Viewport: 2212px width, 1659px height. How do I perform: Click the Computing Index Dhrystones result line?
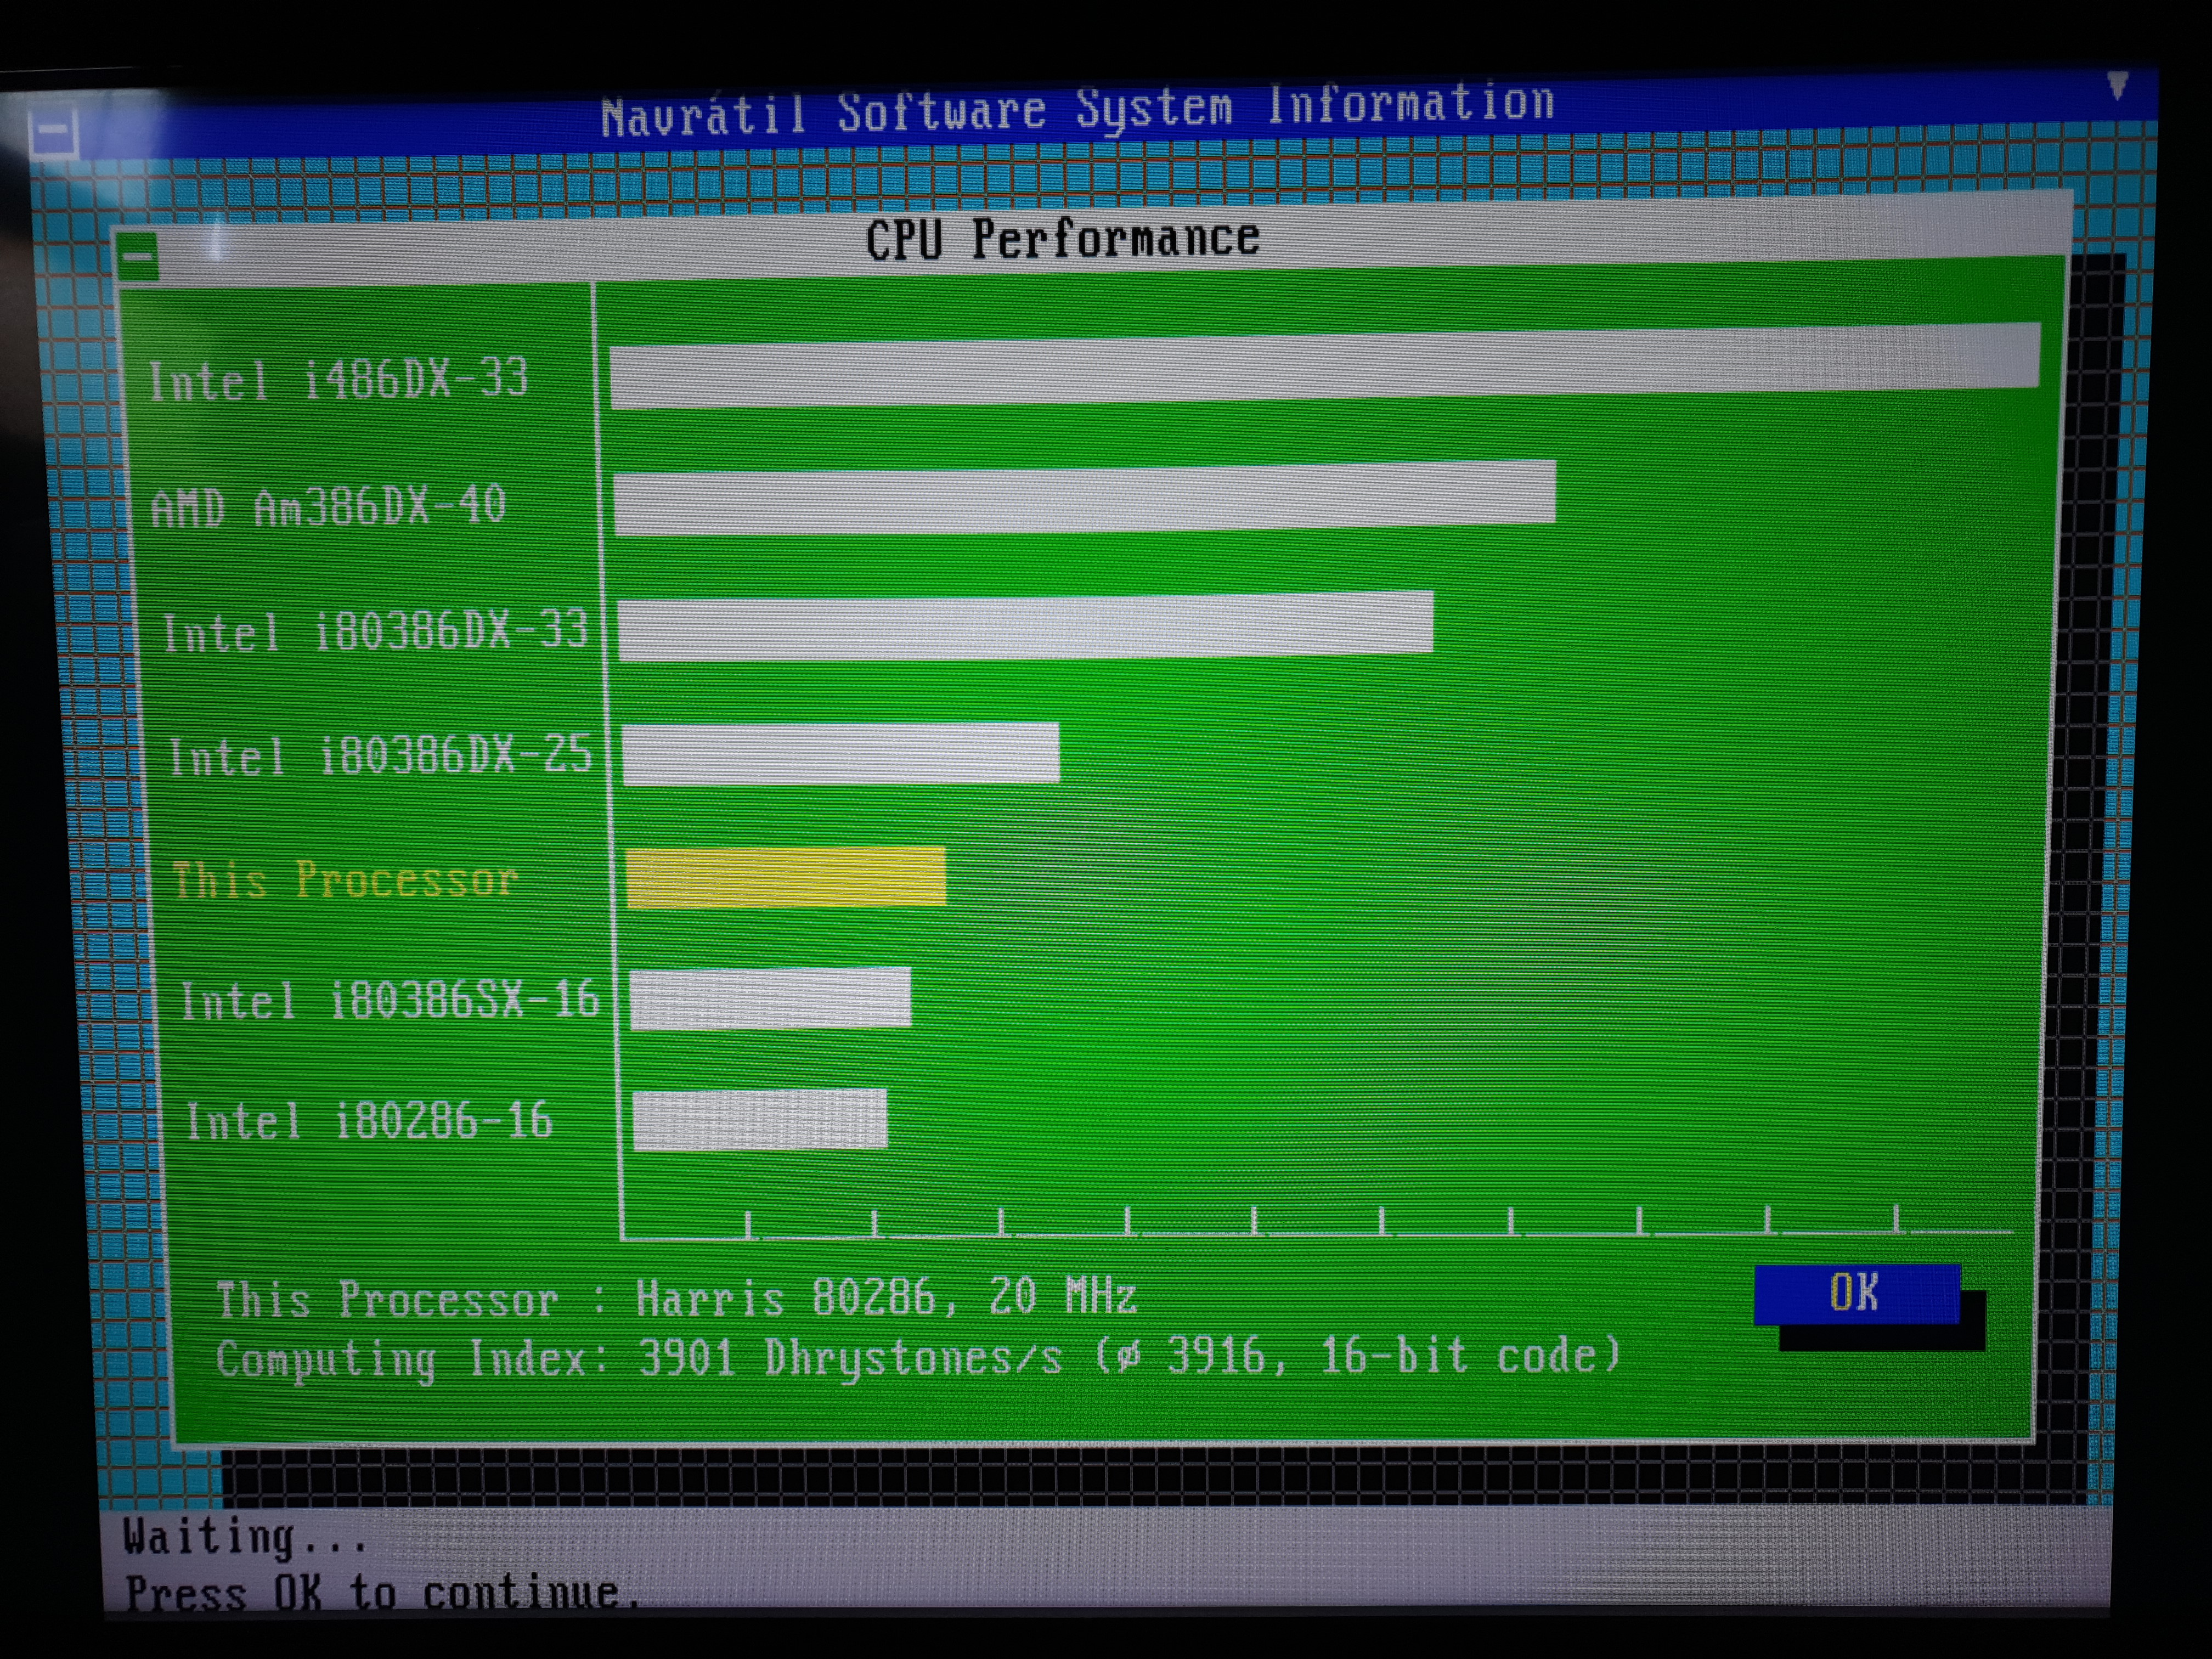tap(916, 1358)
